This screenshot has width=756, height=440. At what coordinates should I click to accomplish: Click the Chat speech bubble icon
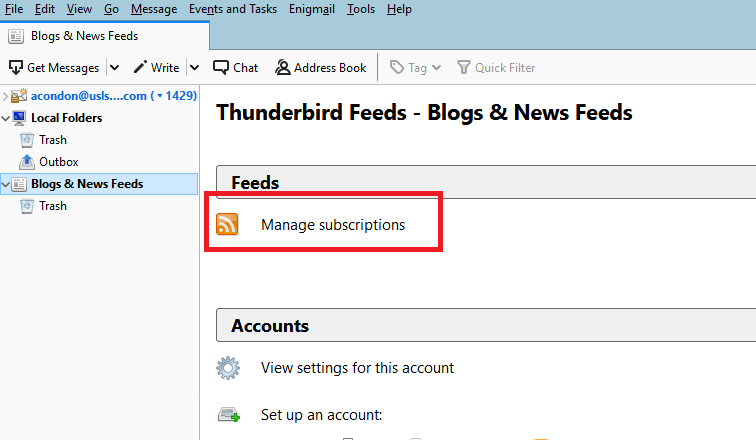[x=221, y=67]
